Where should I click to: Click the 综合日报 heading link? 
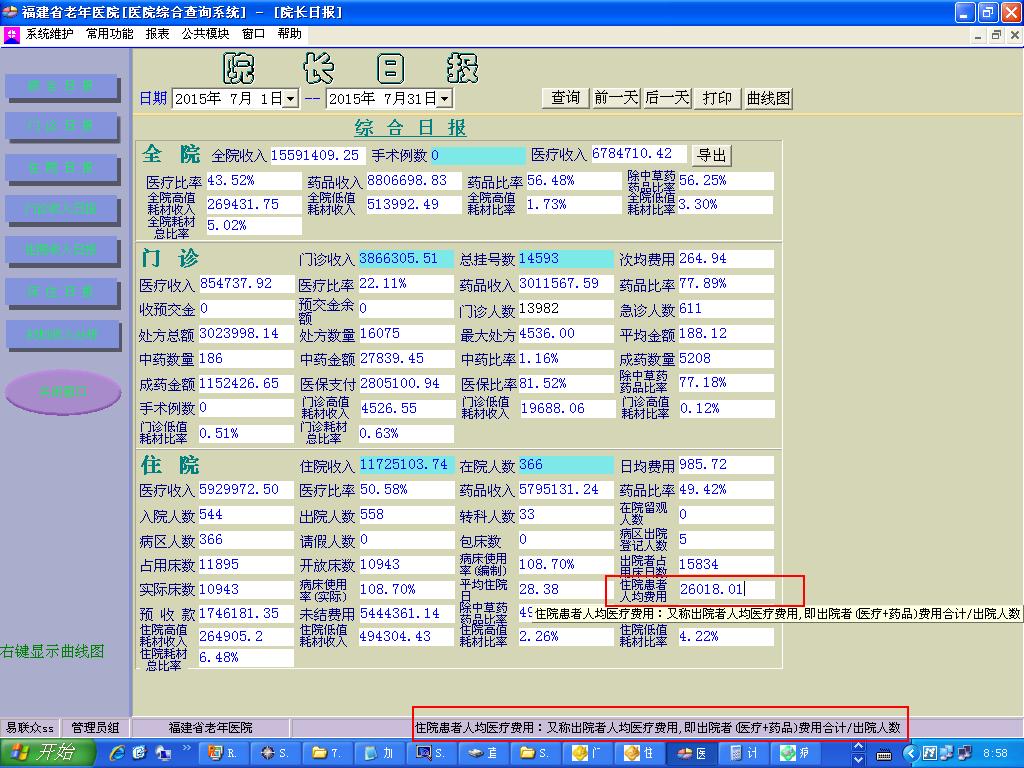(410, 127)
